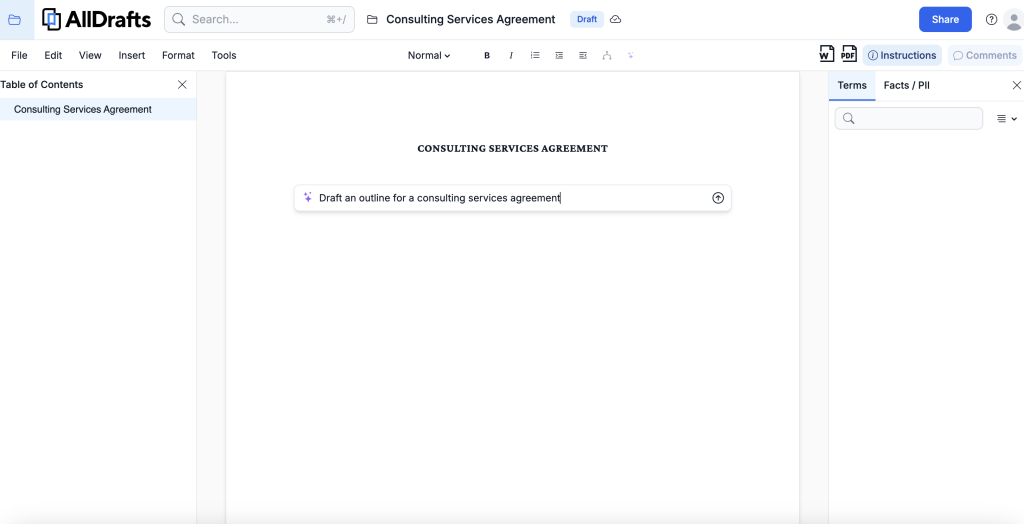Switch to the Facts / PII tab
1024x524 pixels.
pyautogui.click(x=906, y=86)
